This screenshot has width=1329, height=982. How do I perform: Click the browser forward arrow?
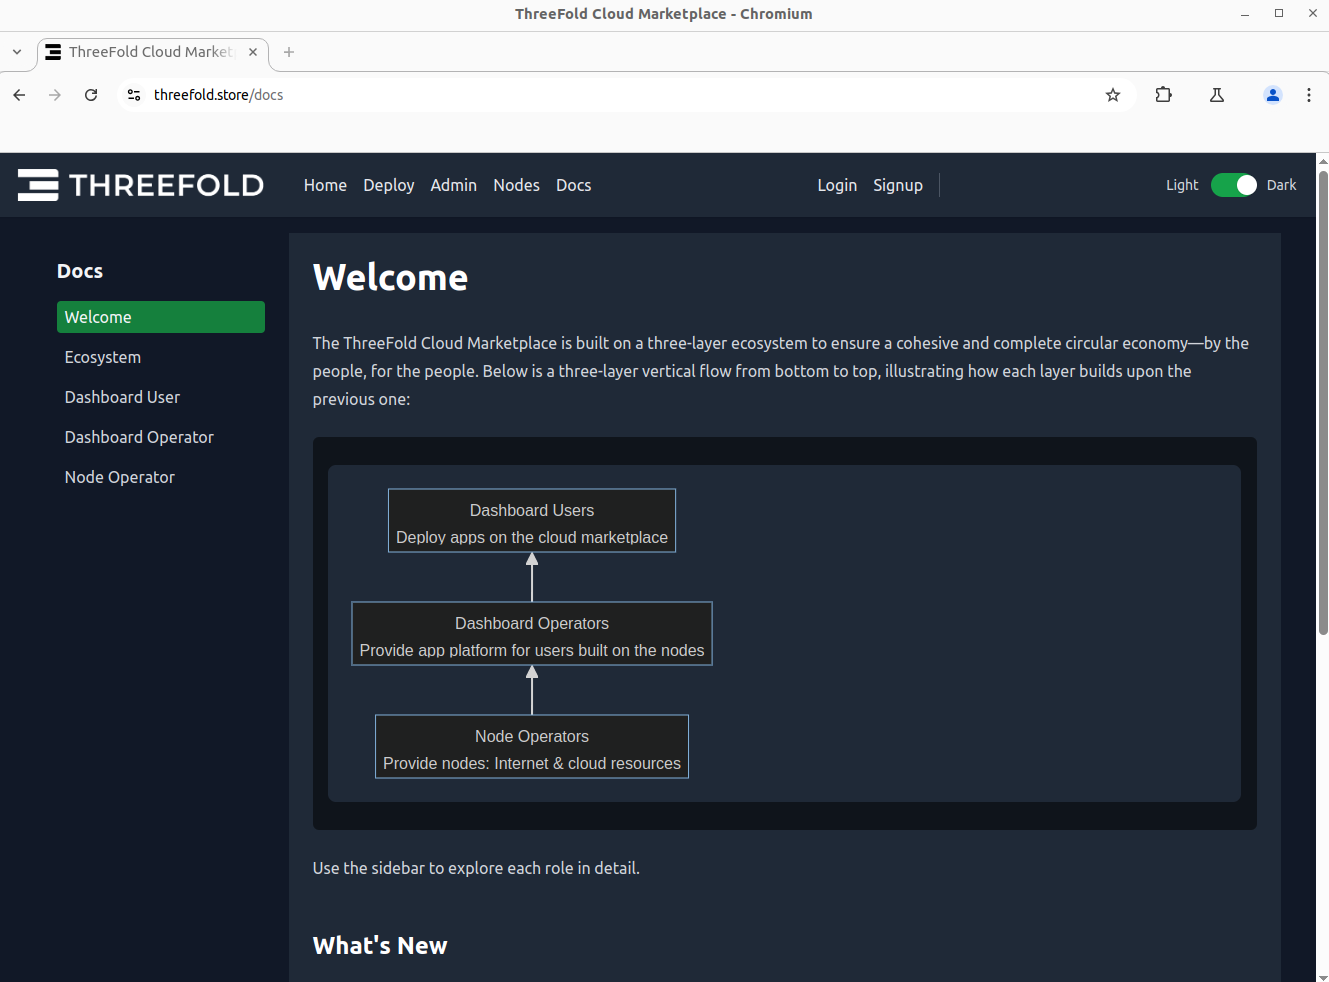pos(55,95)
